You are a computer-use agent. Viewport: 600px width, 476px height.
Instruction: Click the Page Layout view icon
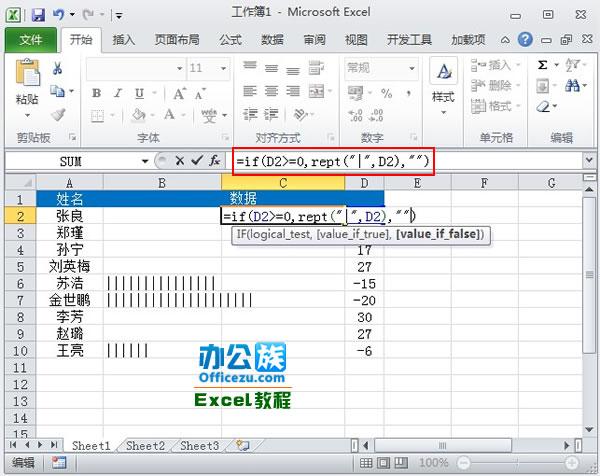point(383,463)
